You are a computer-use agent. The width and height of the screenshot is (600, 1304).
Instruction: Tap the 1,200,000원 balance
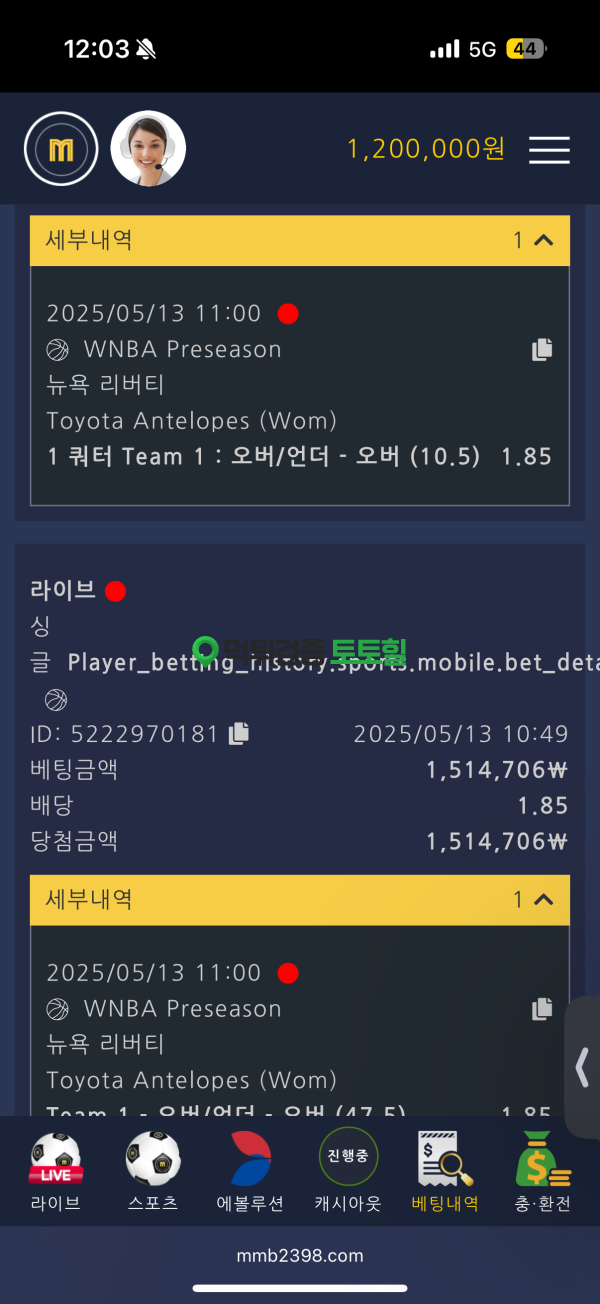click(x=426, y=149)
